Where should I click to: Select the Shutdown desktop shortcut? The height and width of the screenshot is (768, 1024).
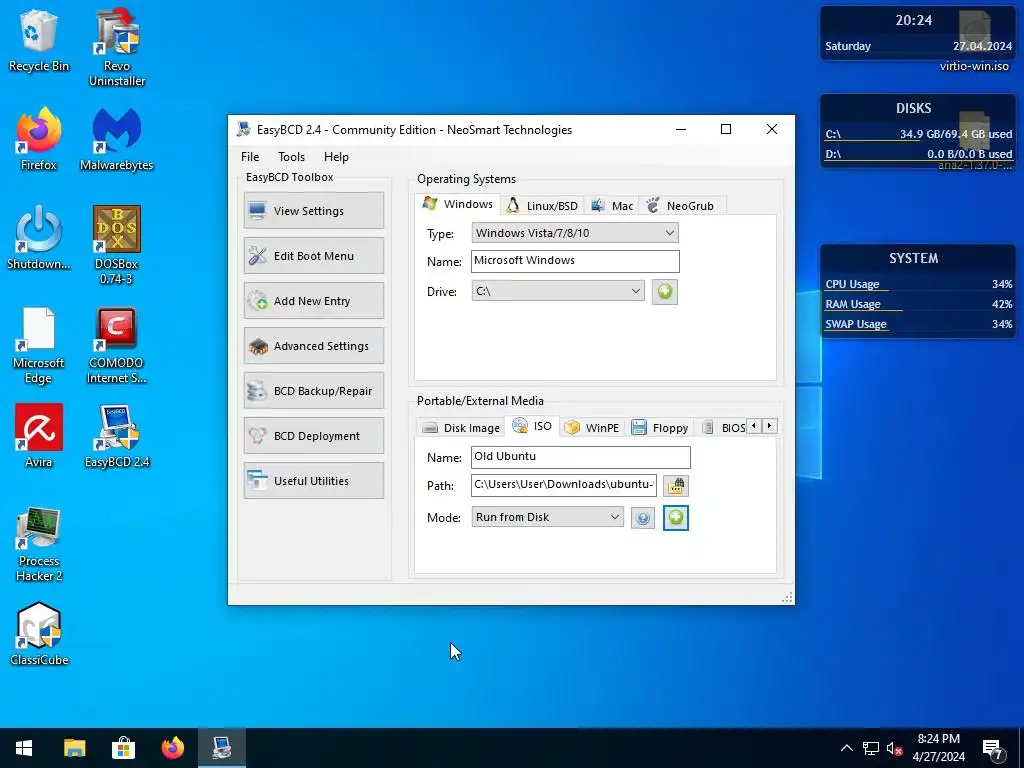[39, 238]
